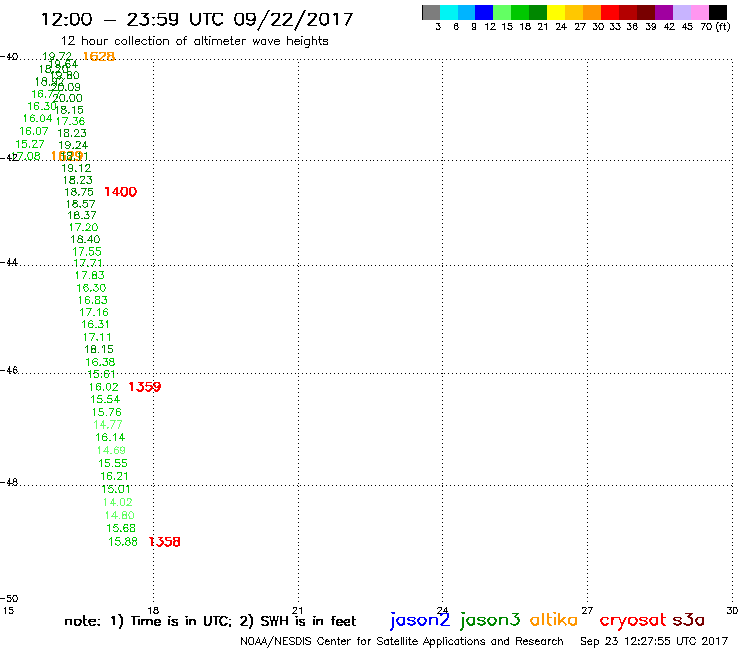Screen dimensions: 740x650
Task: Click the red 1400 time label
Action: 120,192
